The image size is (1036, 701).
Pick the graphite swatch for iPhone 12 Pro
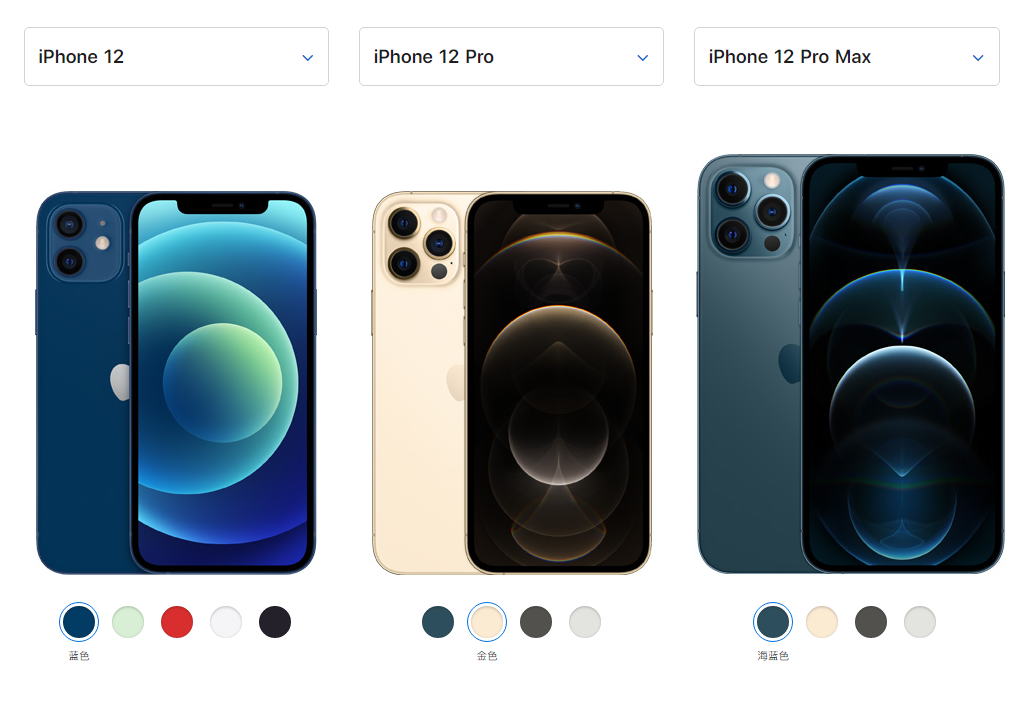(x=536, y=622)
